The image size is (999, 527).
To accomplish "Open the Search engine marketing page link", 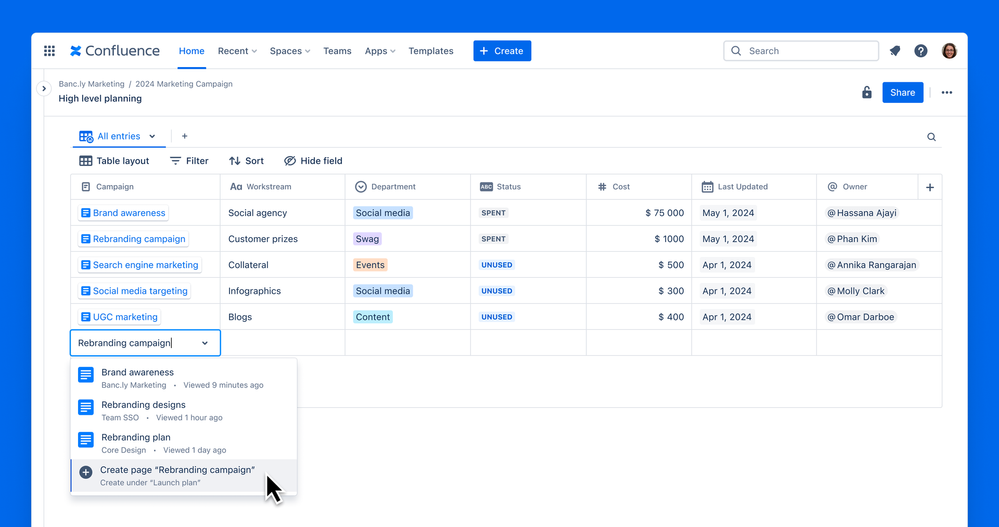I will pos(140,265).
